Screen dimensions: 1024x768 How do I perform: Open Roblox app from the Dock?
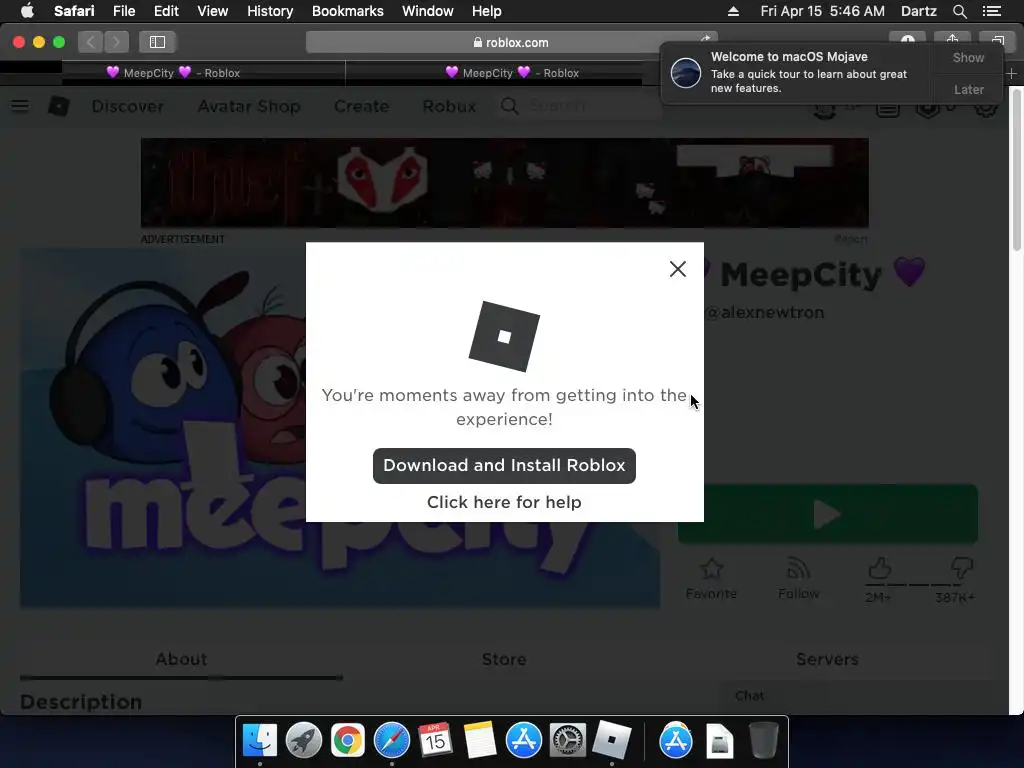point(611,741)
